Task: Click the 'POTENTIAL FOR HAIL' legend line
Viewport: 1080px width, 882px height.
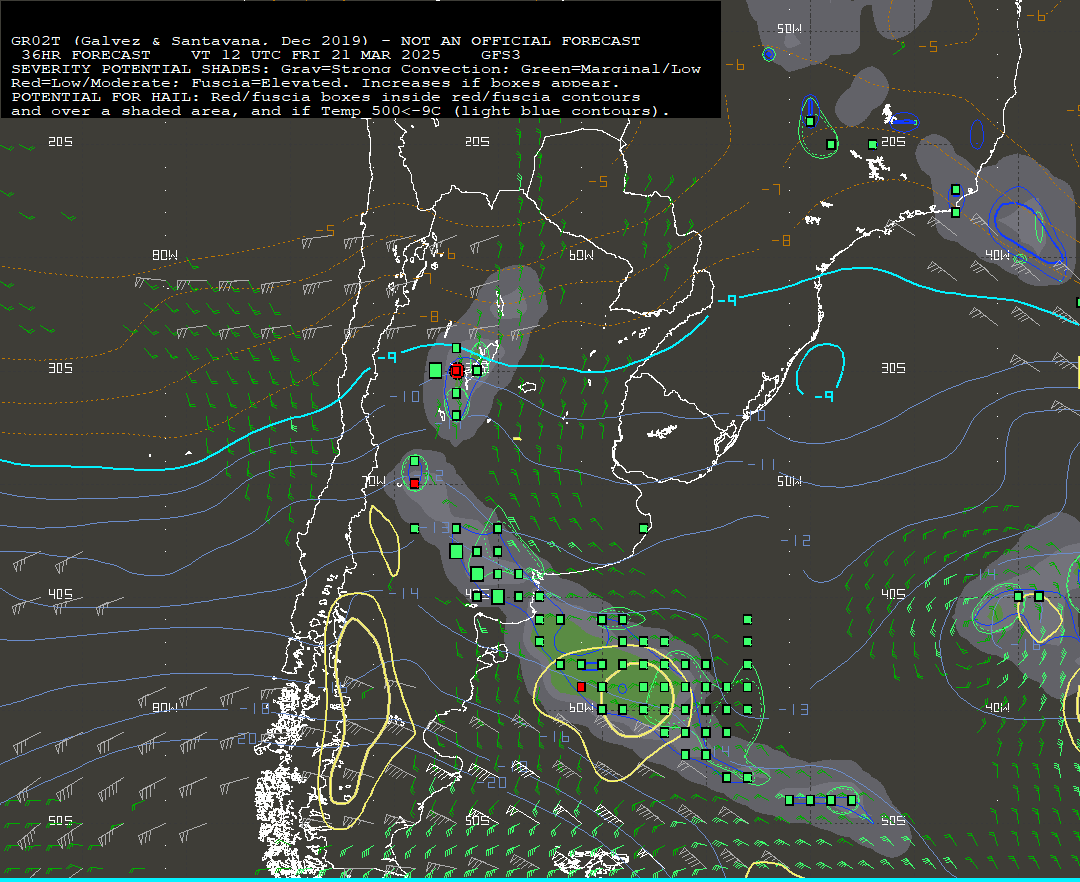Action: (x=326, y=97)
